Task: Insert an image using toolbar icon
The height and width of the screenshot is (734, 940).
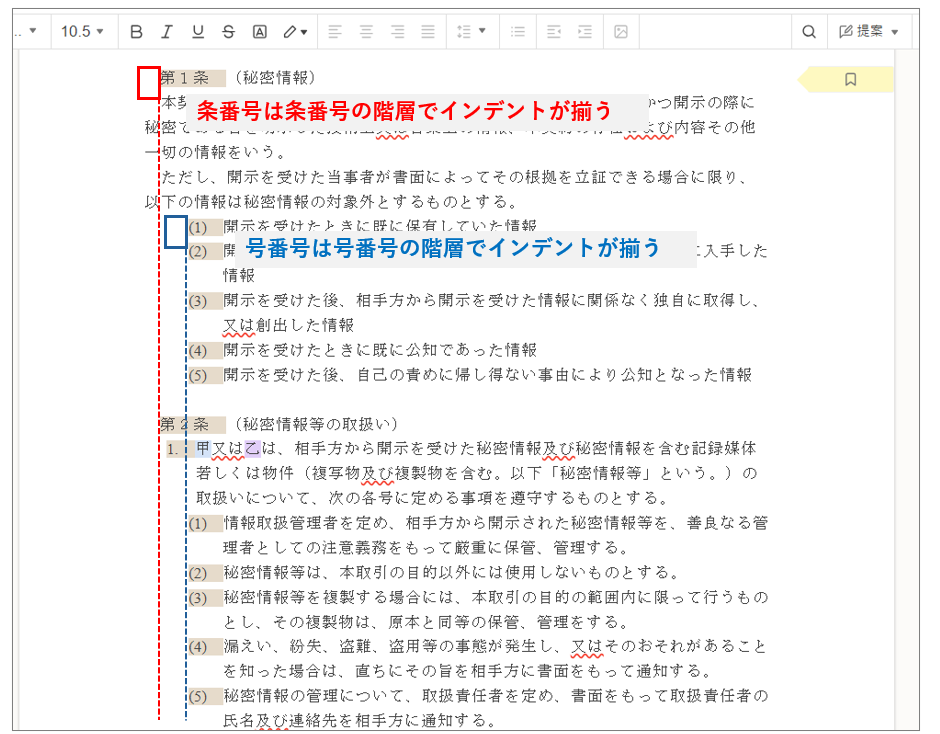Action: pos(621,32)
